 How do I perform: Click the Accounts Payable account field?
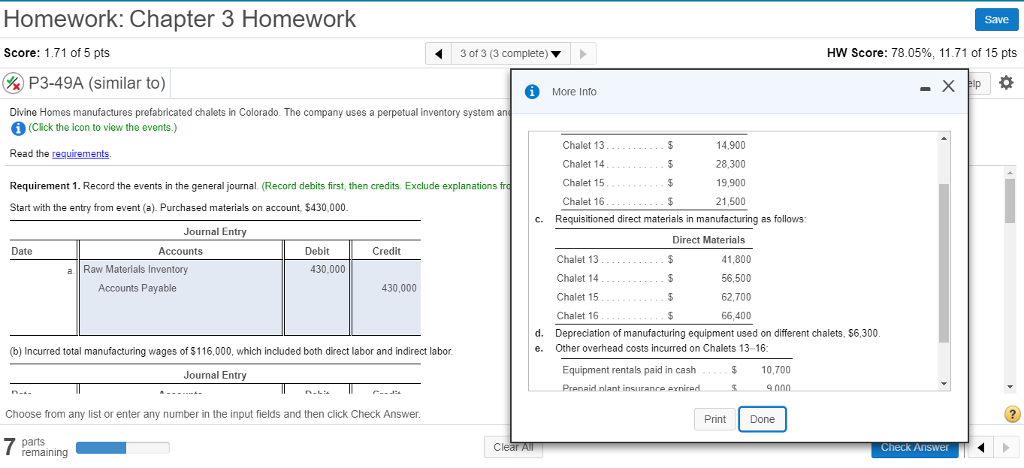pyautogui.click(x=182, y=288)
